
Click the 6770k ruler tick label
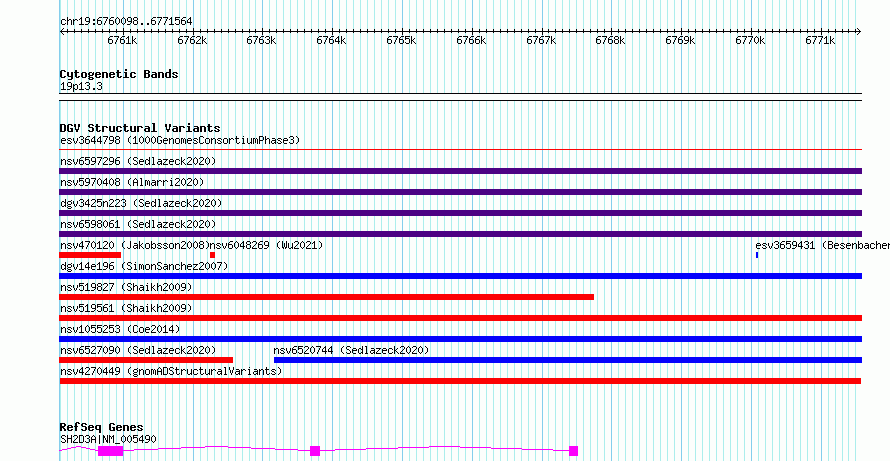[x=750, y=40]
